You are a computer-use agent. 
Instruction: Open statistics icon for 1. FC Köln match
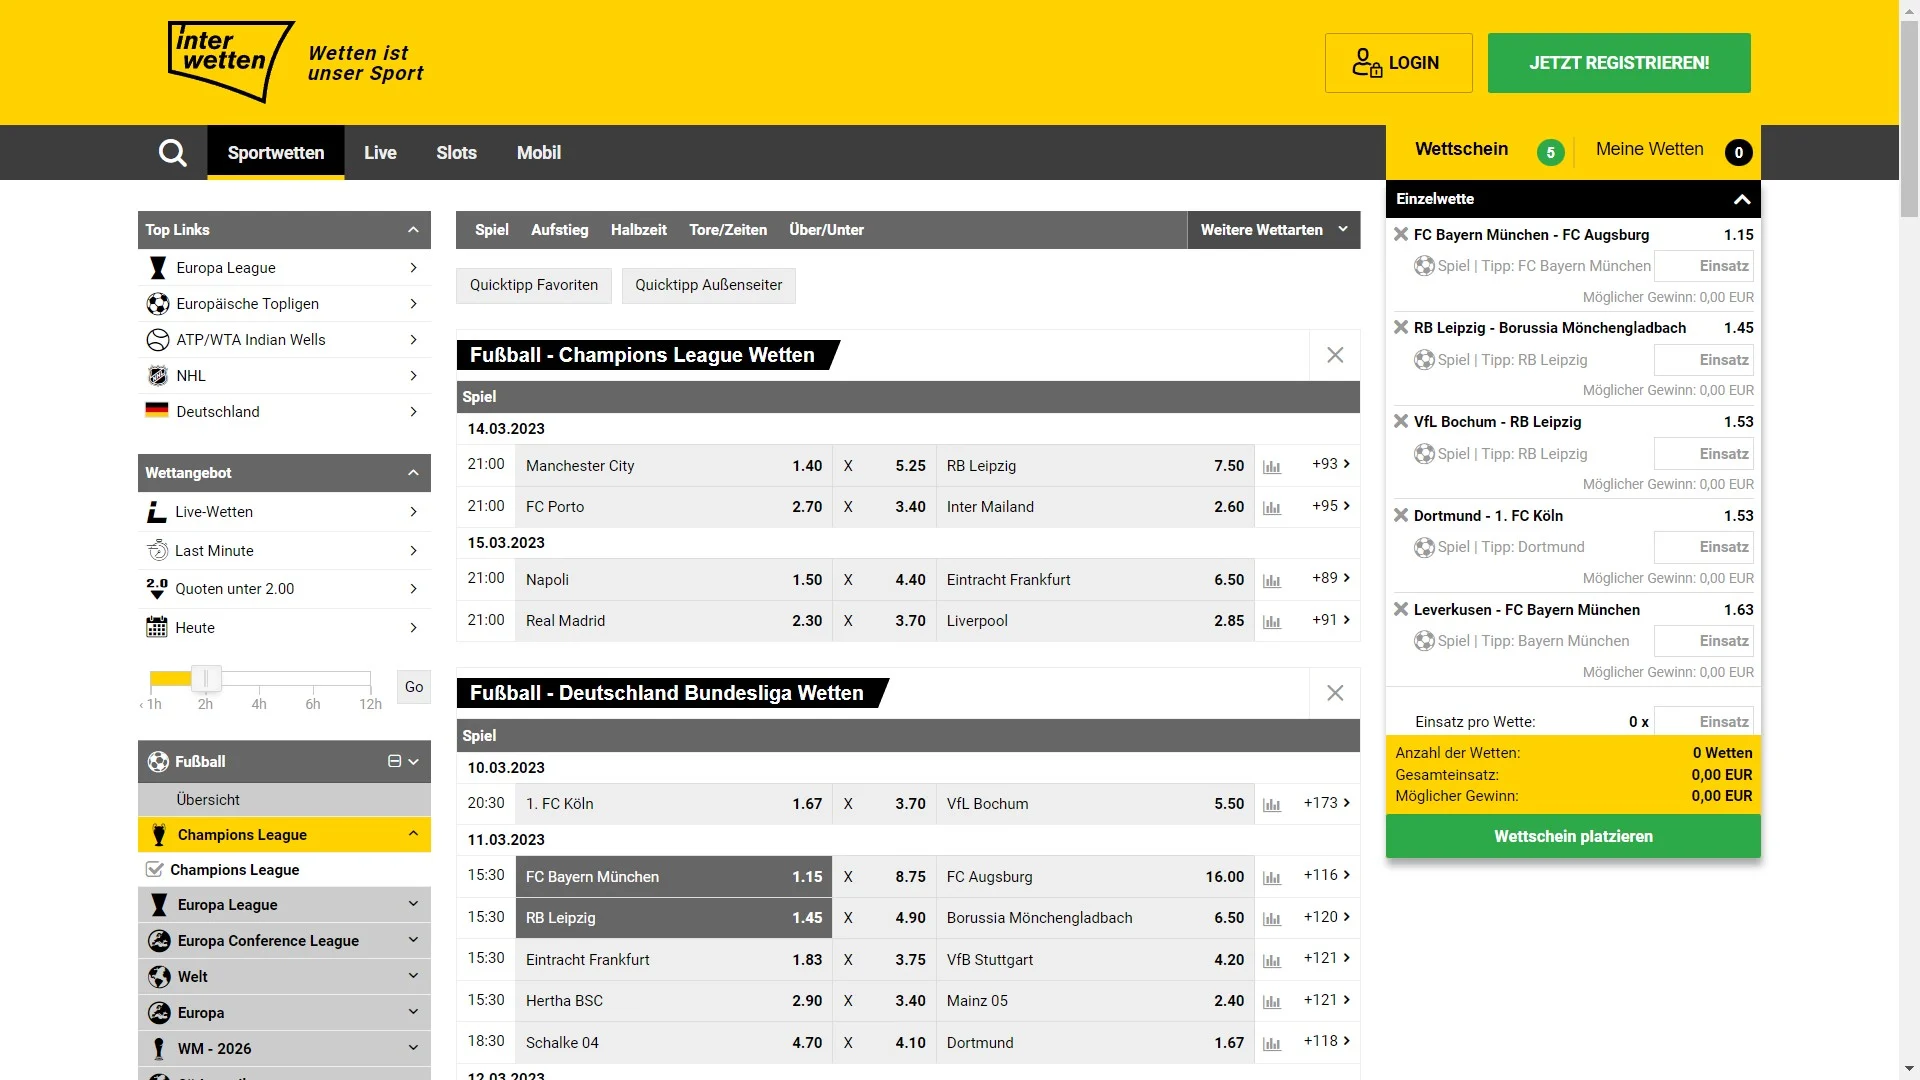pyautogui.click(x=1272, y=805)
